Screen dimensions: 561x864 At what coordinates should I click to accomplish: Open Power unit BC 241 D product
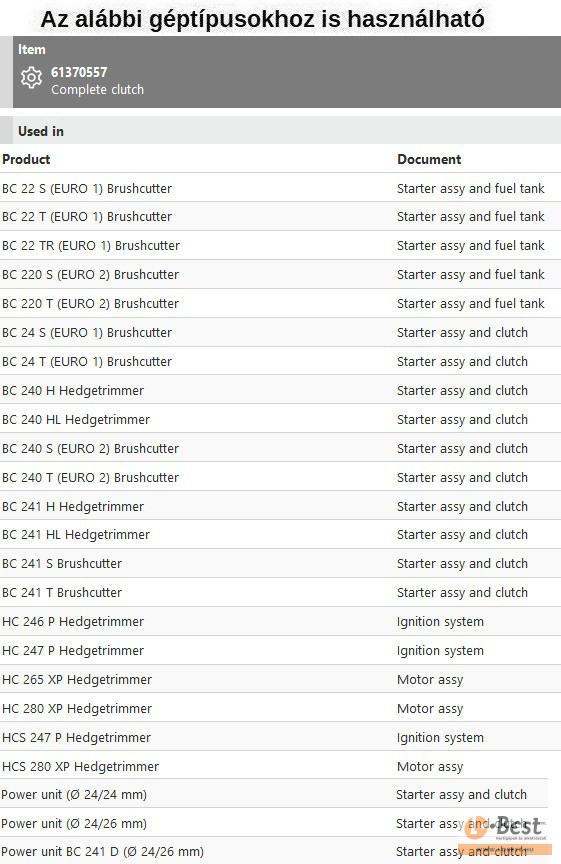(103, 852)
